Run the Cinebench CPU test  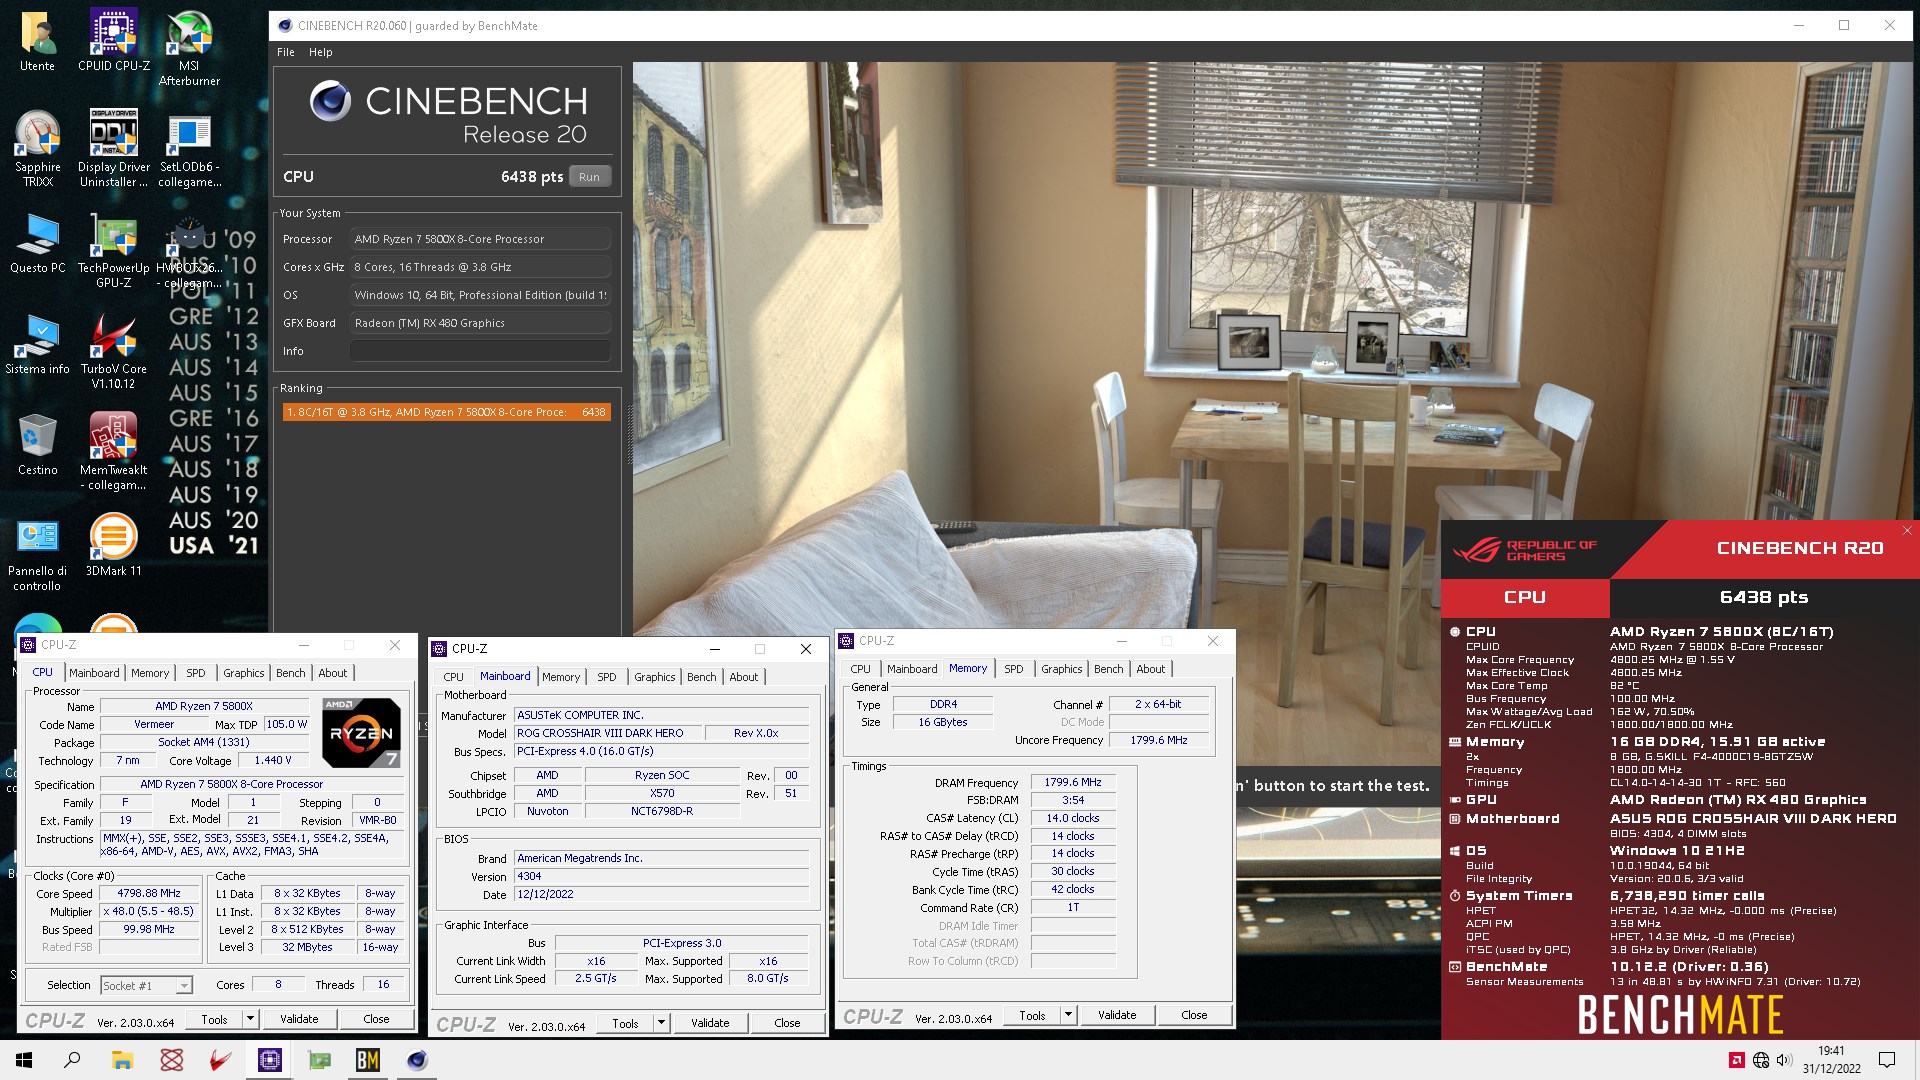590,177
